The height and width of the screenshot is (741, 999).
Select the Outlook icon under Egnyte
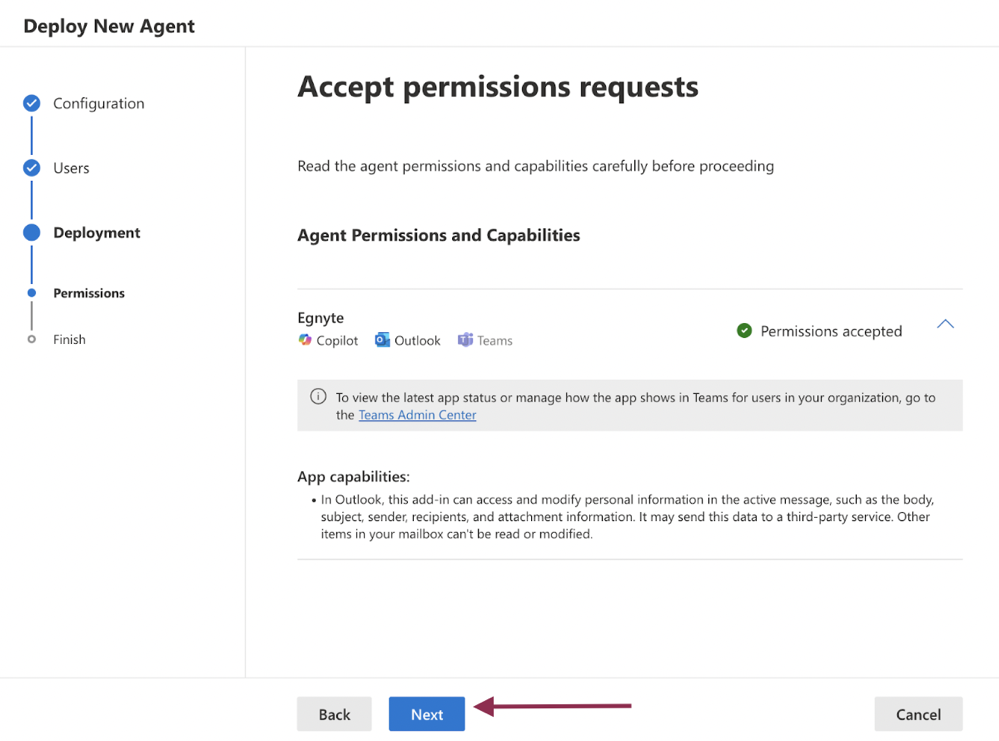(x=380, y=340)
